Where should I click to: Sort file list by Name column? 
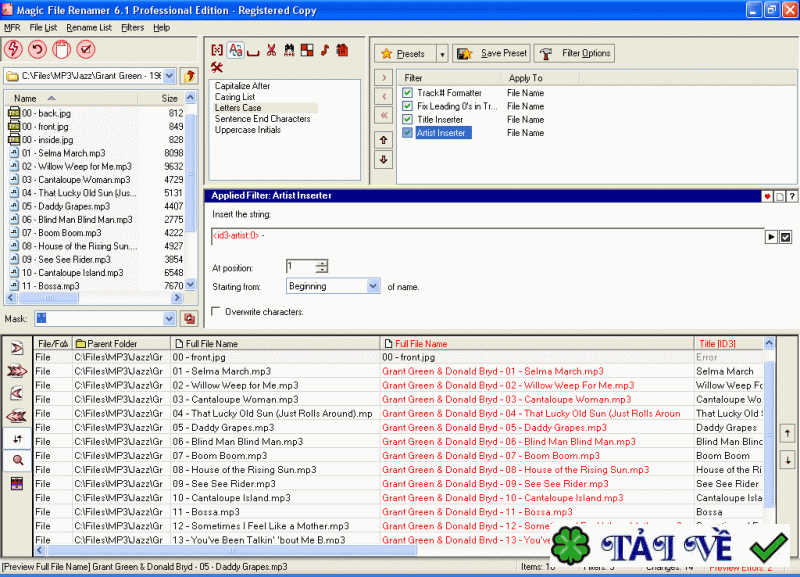(x=26, y=98)
